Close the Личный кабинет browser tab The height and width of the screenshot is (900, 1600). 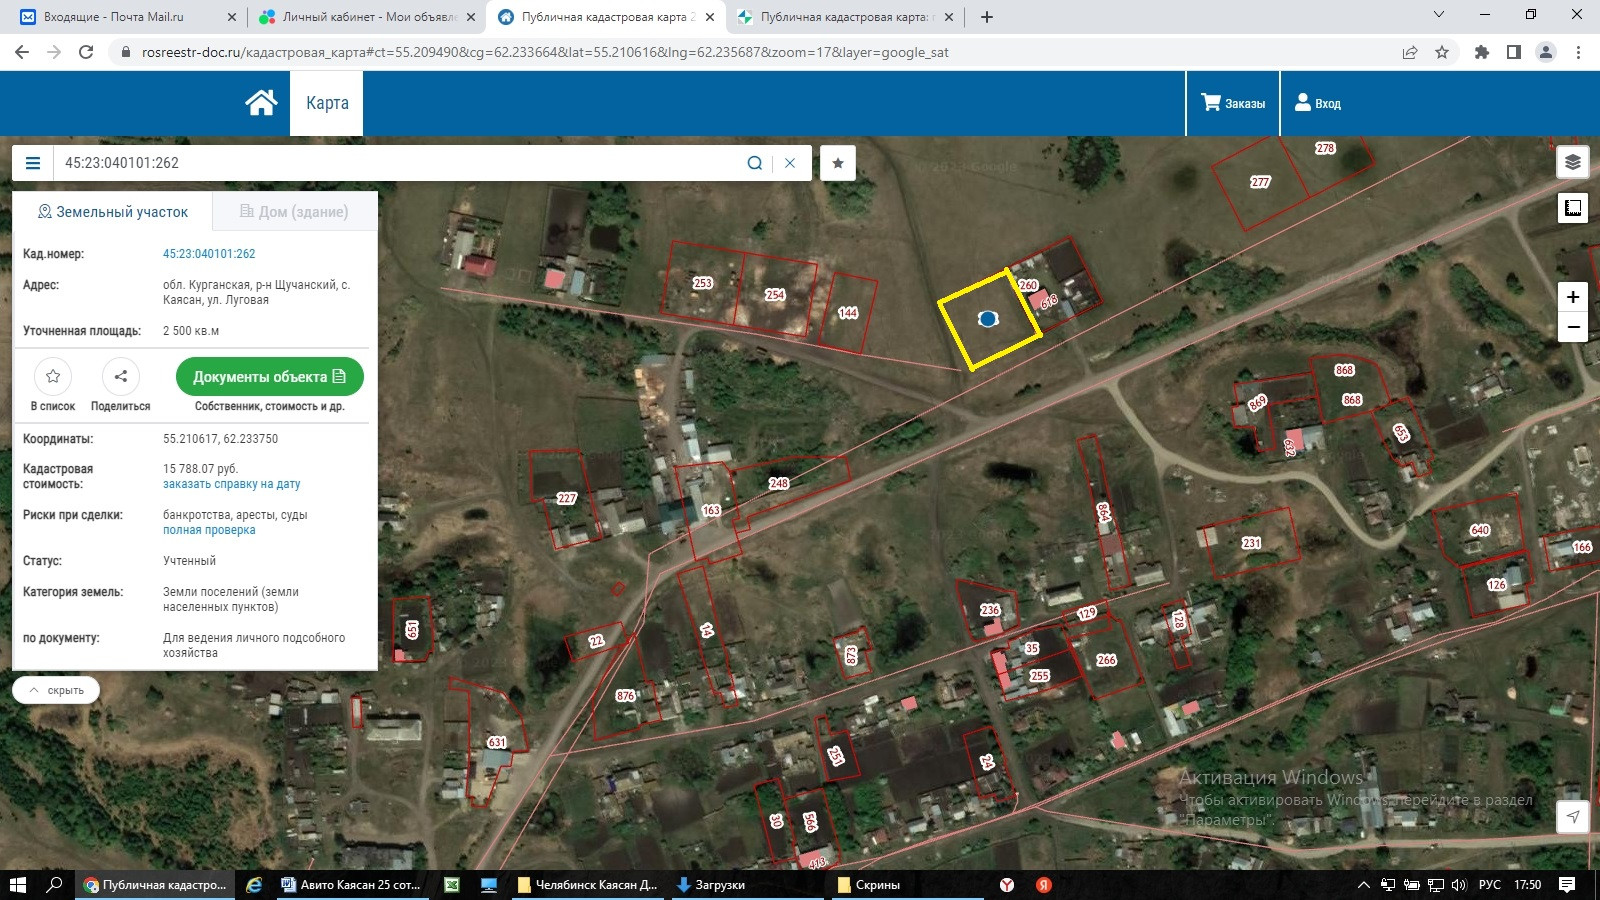[472, 17]
